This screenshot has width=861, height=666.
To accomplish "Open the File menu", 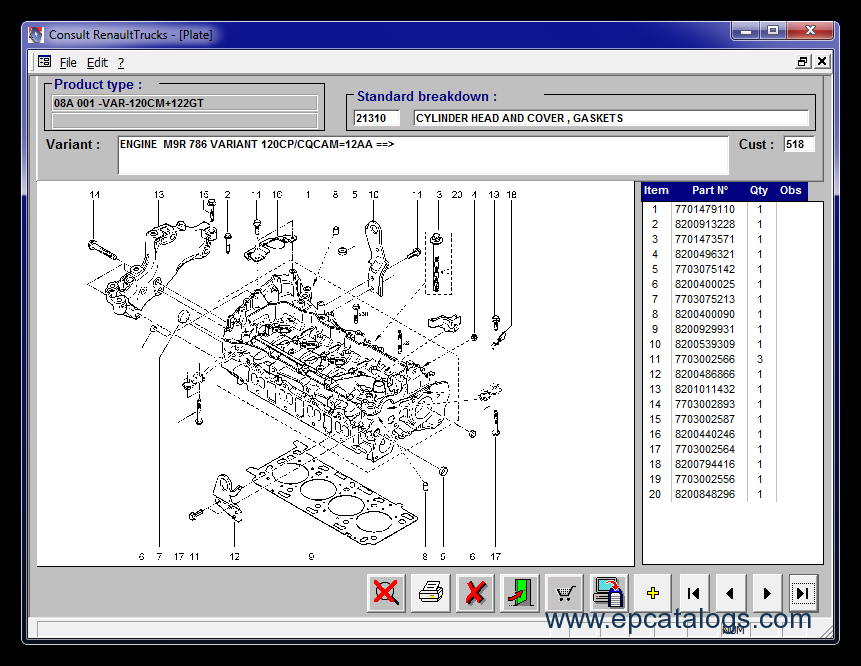I will click(68, 63).
